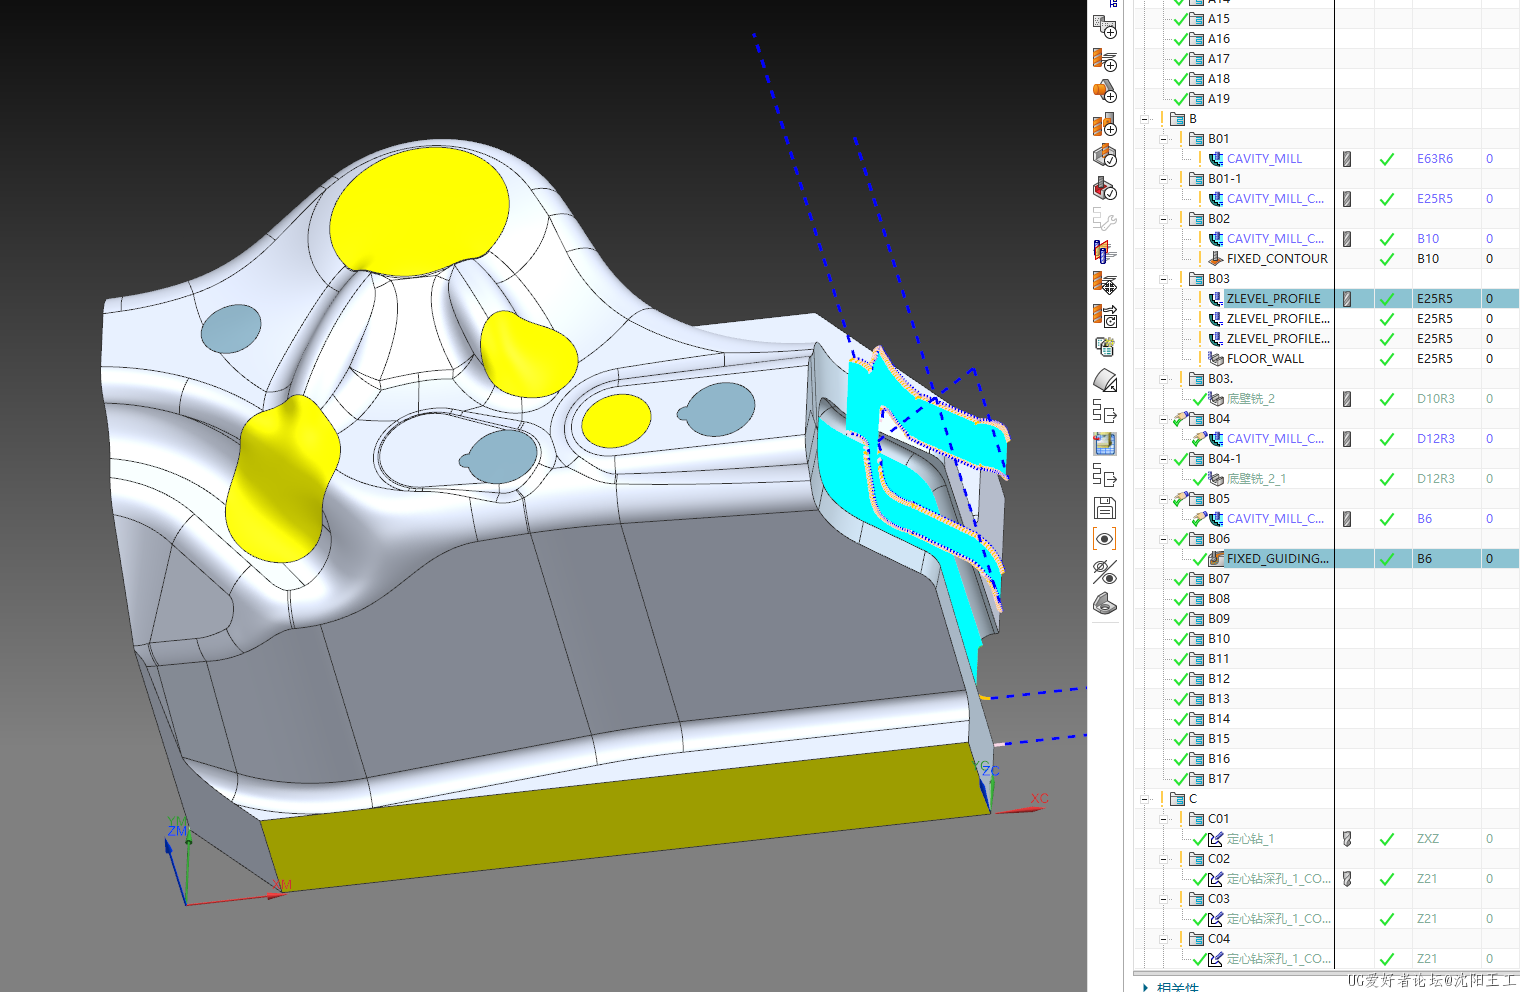This screenshot has width=1520, height=992.
Task: Toggle the Show/Hide crossed-eye icon
Action: tap(1104, 571)
